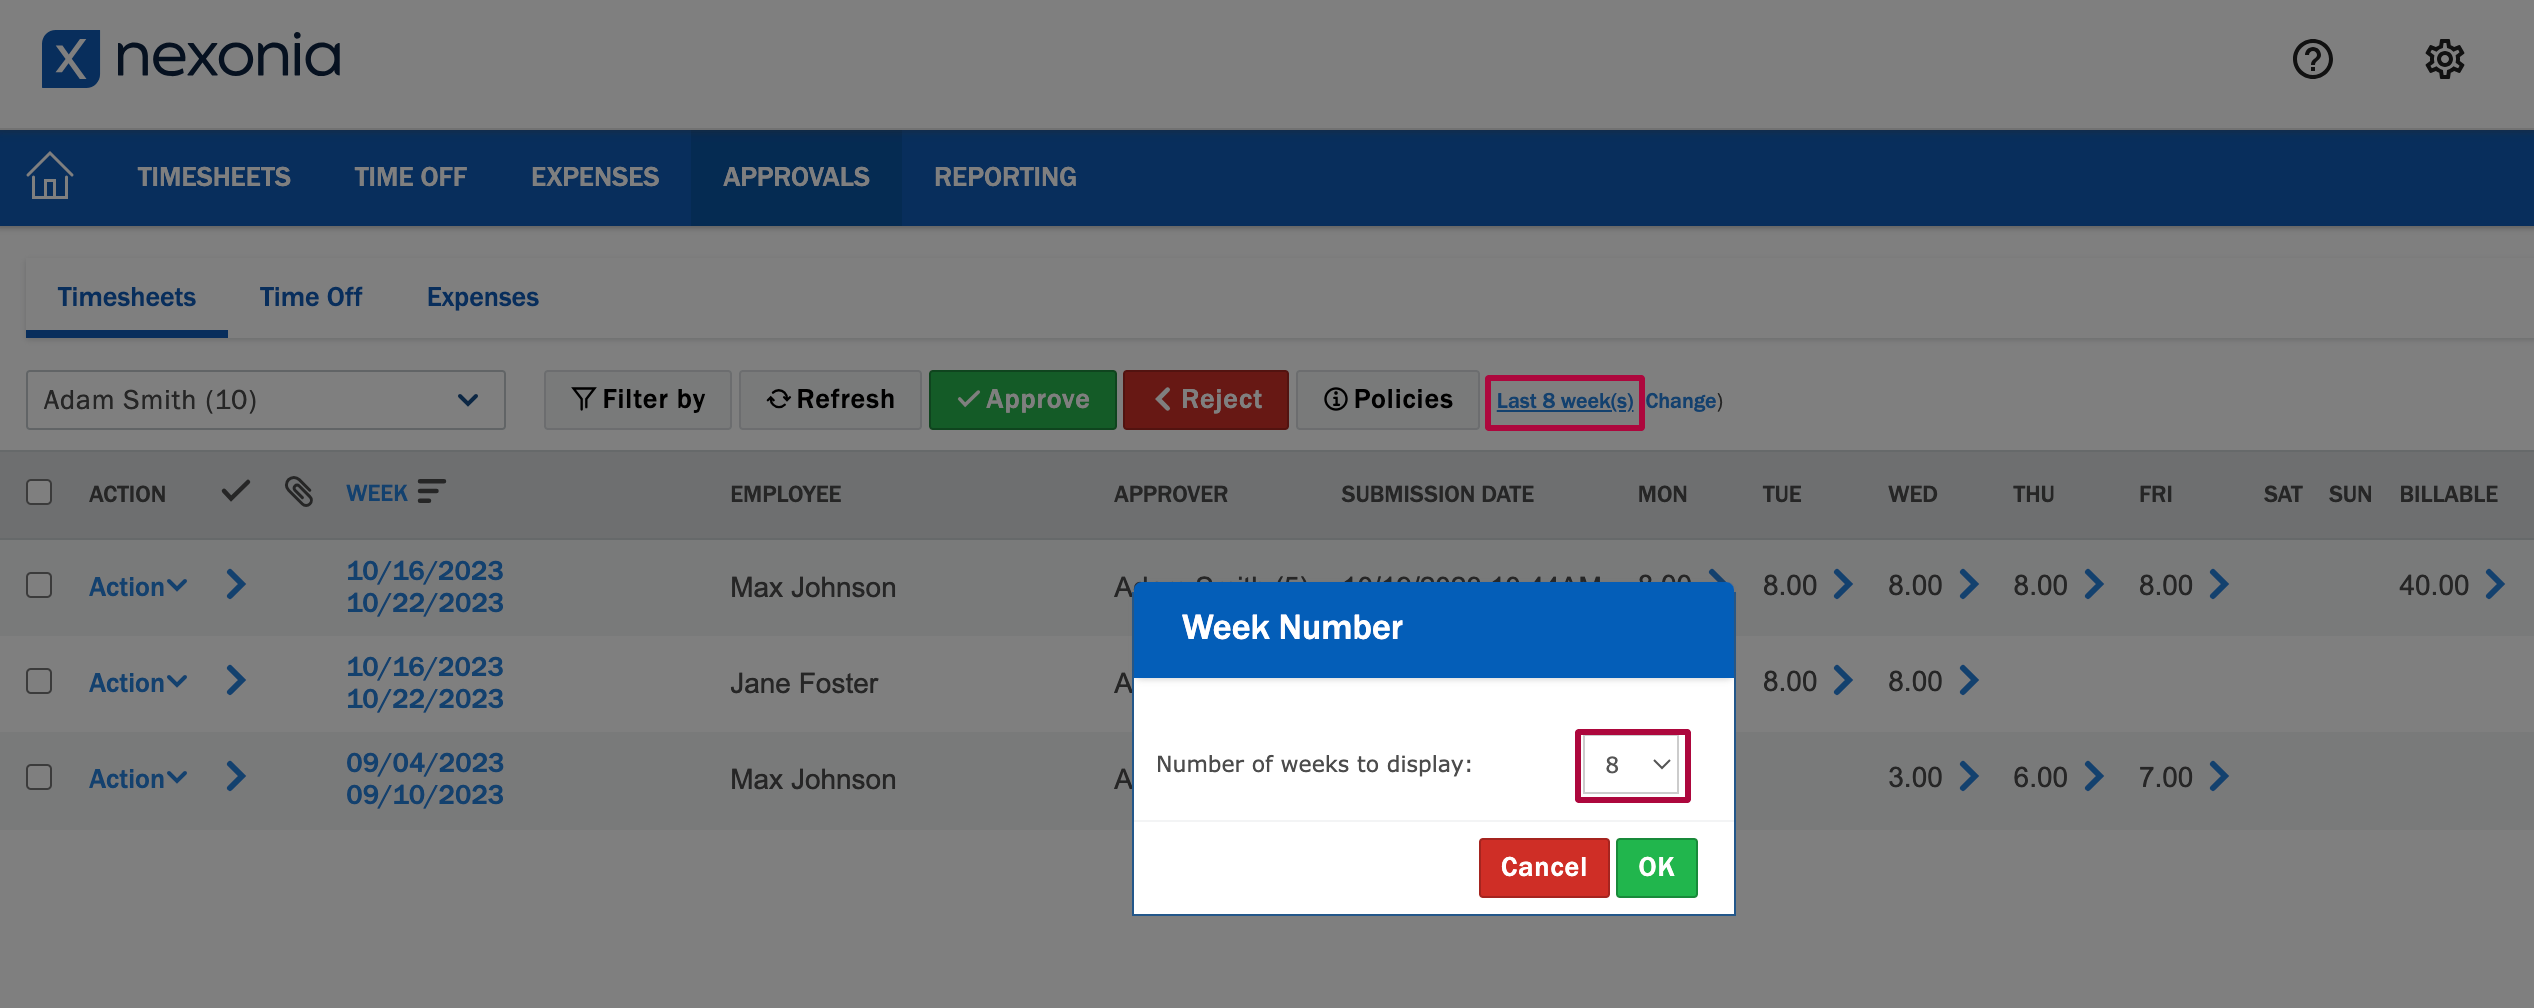
Task: Toggle the select-all checkbox in header
Action: click(x=39, y=492)
